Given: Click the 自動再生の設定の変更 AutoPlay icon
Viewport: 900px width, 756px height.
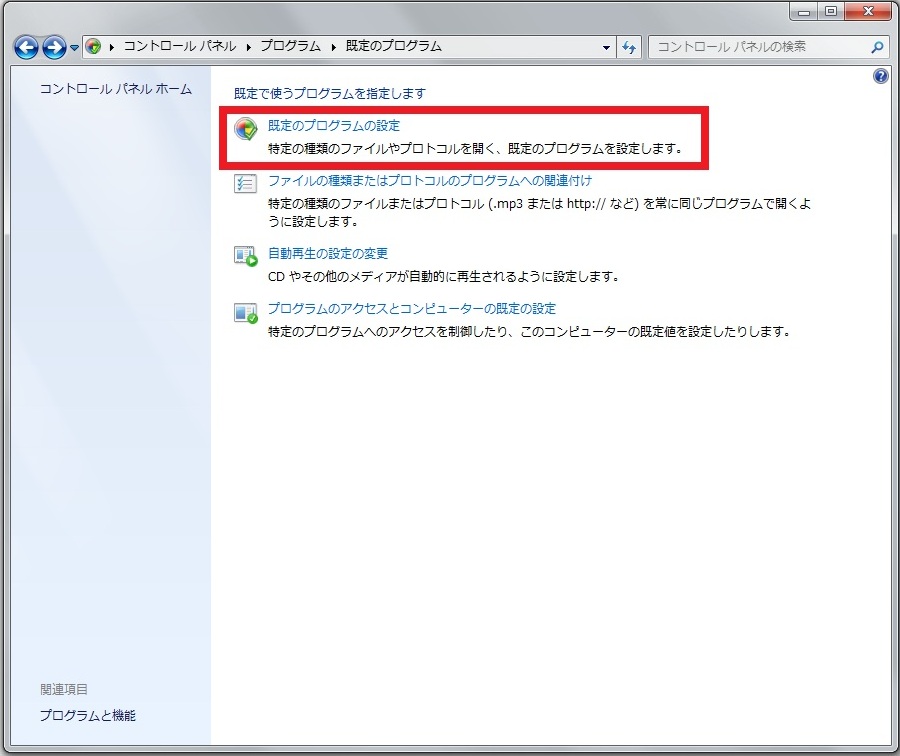Looking at the screenshot, I should tap(245, 256).
